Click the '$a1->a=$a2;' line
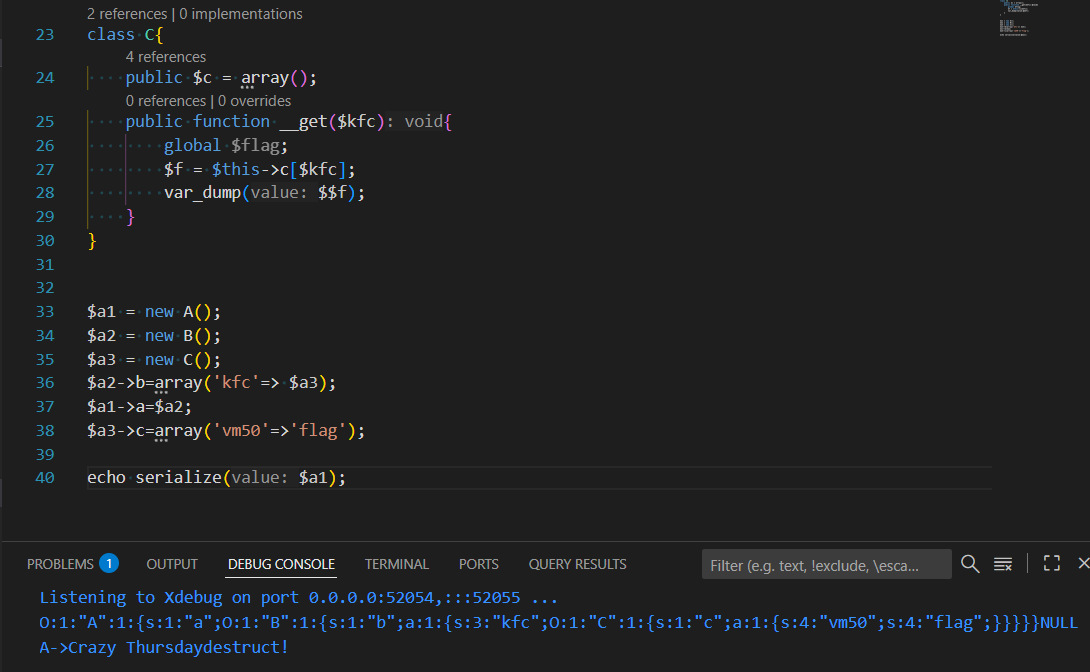The height and width of the screenshot is (672, 1090). coord(139,407)
